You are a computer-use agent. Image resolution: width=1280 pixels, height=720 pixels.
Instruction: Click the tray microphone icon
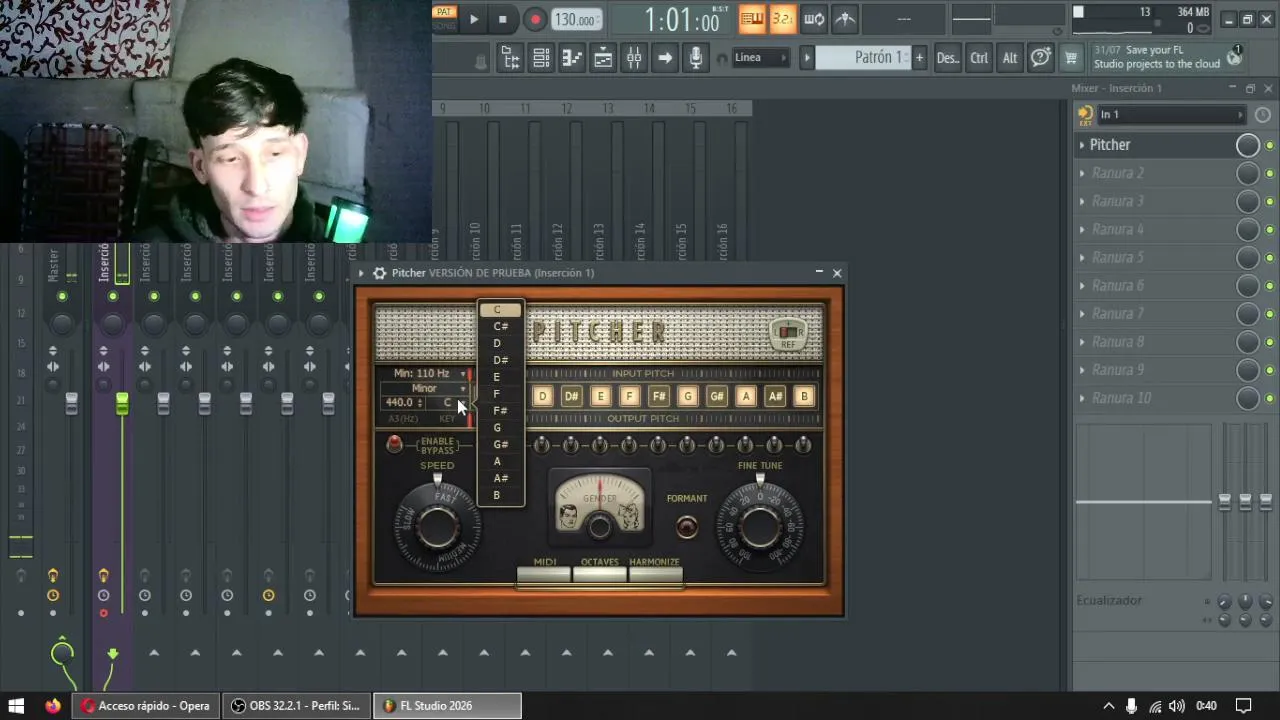tap(1131, 706)
